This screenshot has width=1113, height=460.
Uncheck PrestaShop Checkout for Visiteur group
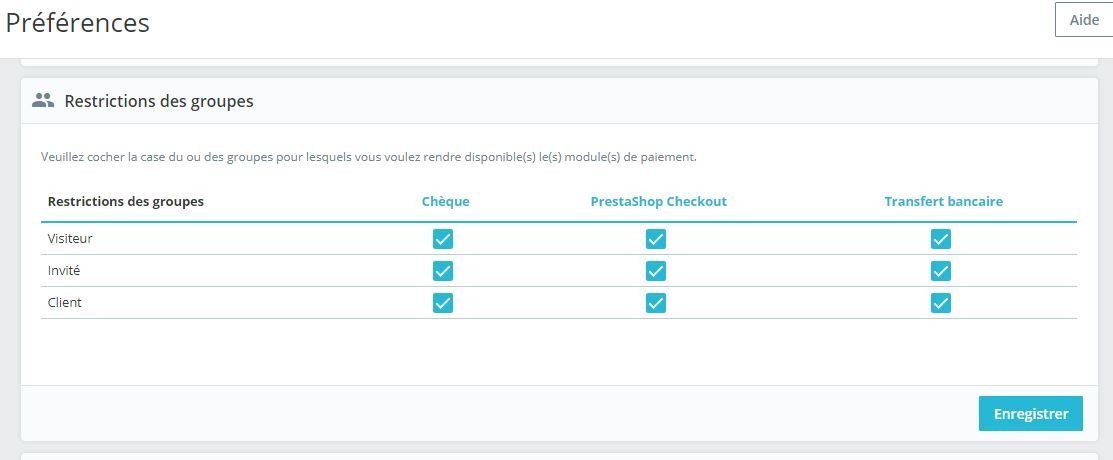point(656,239)
